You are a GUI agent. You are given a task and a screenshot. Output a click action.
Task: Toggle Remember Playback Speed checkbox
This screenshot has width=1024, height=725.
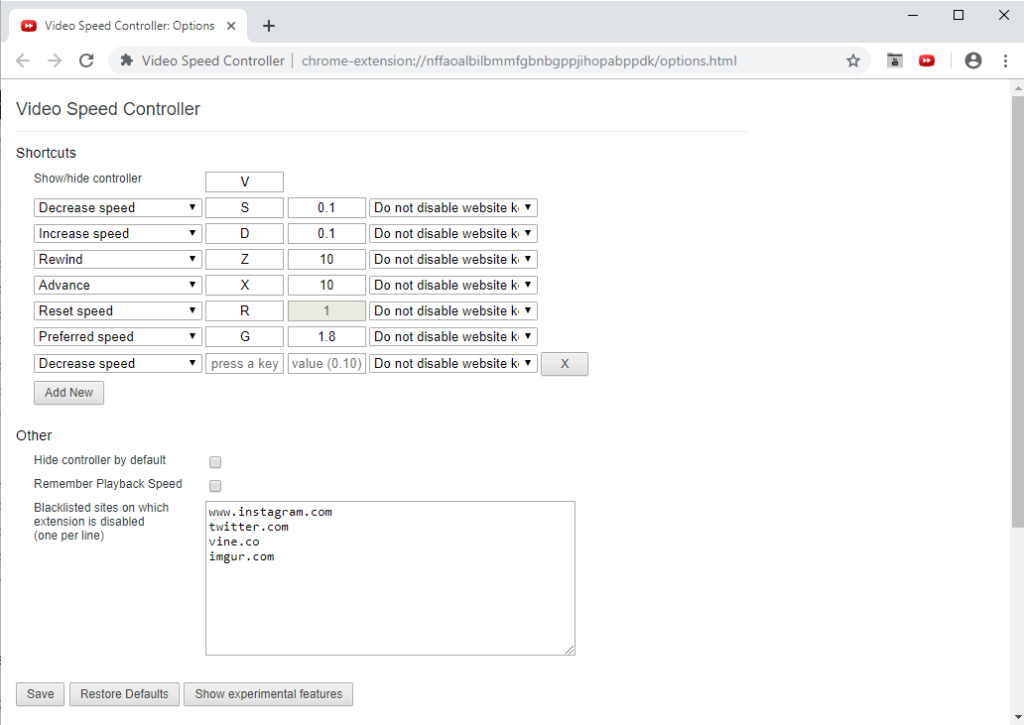(x=215, y=486)
